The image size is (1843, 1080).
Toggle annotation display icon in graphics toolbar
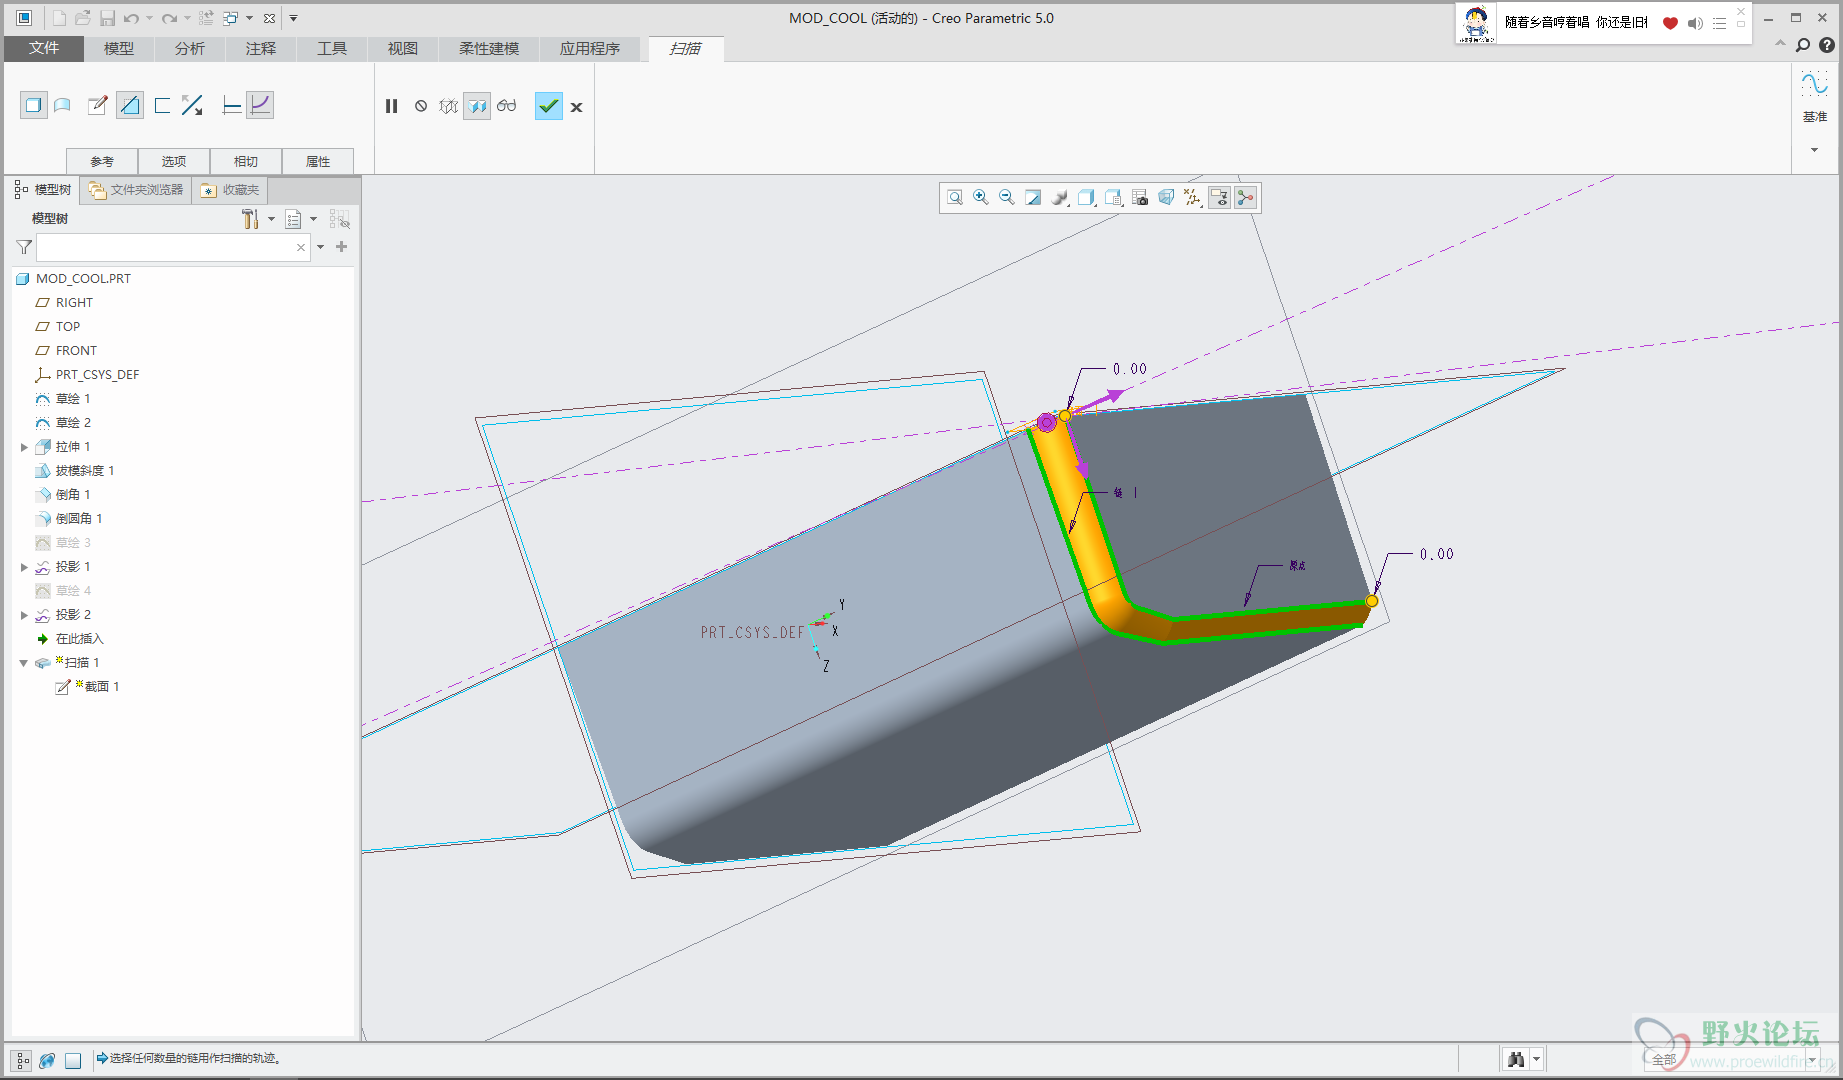tap(1219, 198)
